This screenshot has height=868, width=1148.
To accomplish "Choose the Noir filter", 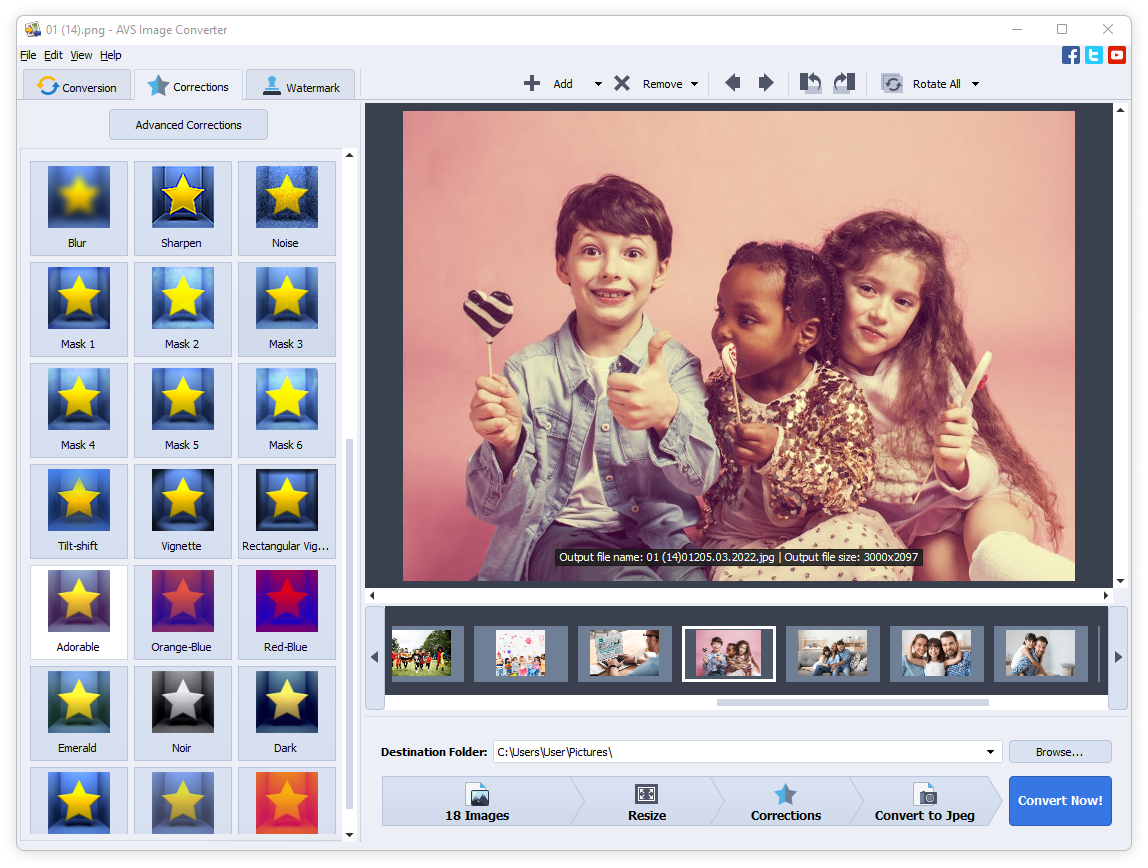I will [x=182, y=713].
